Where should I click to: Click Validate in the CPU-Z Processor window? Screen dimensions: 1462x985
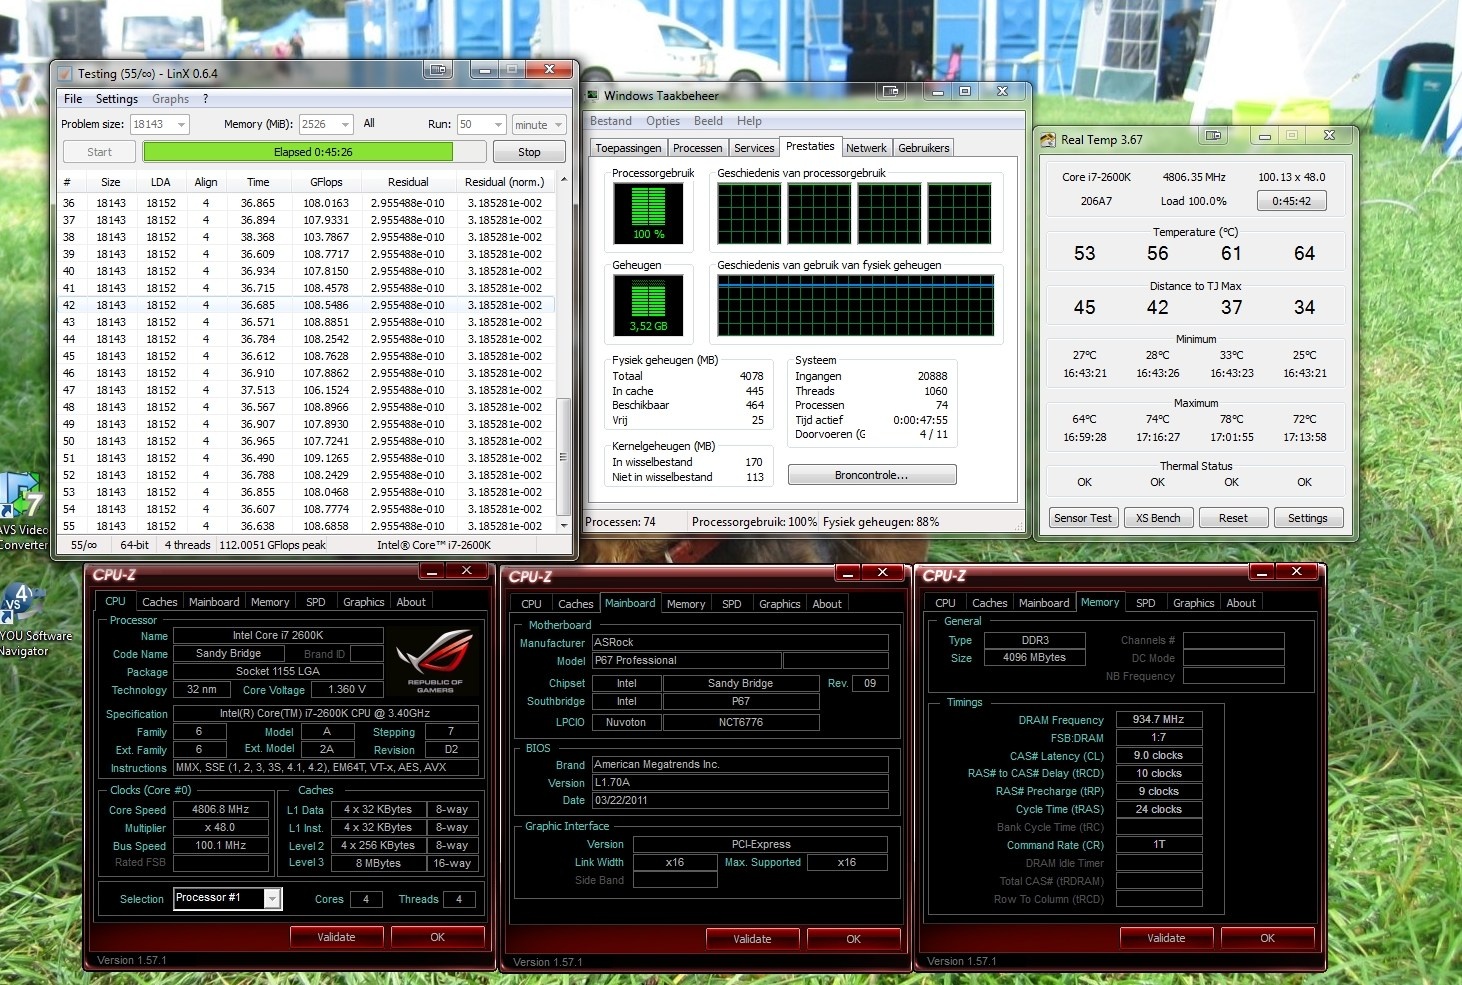pyautogui.click(x=336, y=937)
